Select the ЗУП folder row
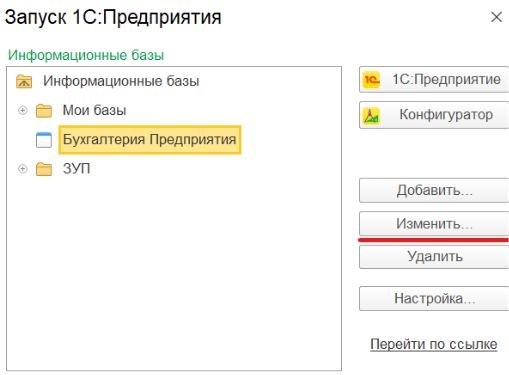Image resolution: width=509 pixels, height=375 pixels. (x=77, y=169)
